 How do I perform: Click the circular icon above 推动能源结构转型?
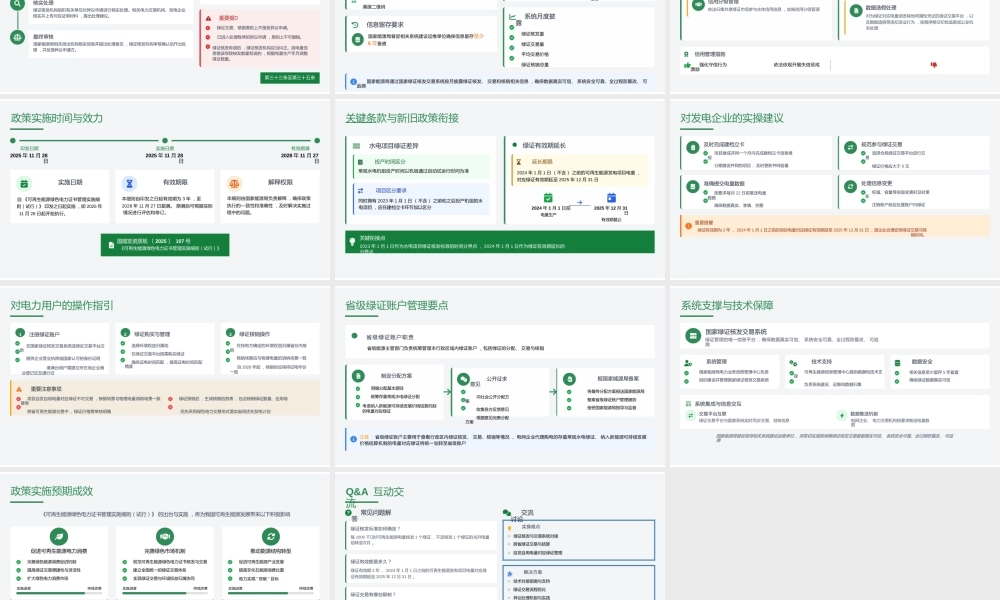pos(268,536)
